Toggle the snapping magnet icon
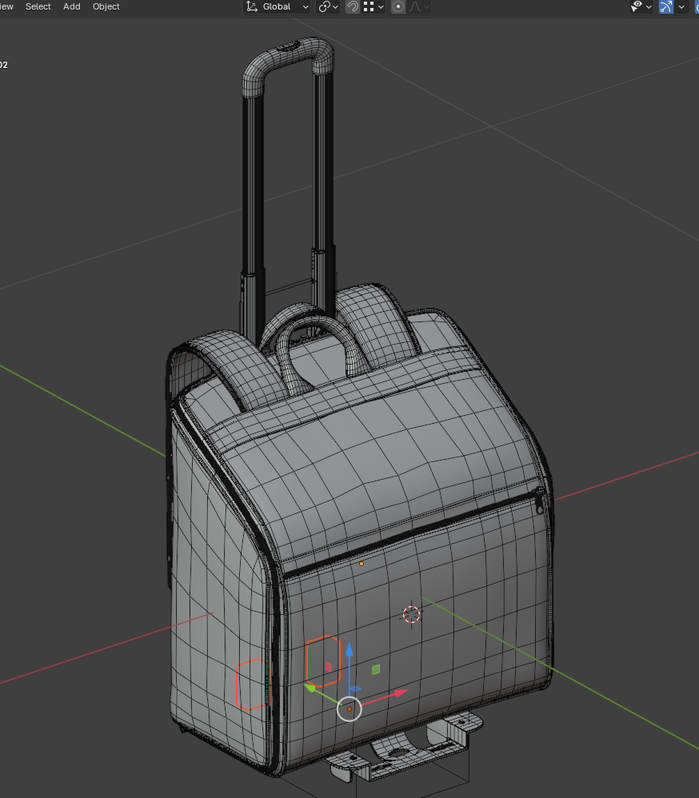 click(x=352, y=7)
